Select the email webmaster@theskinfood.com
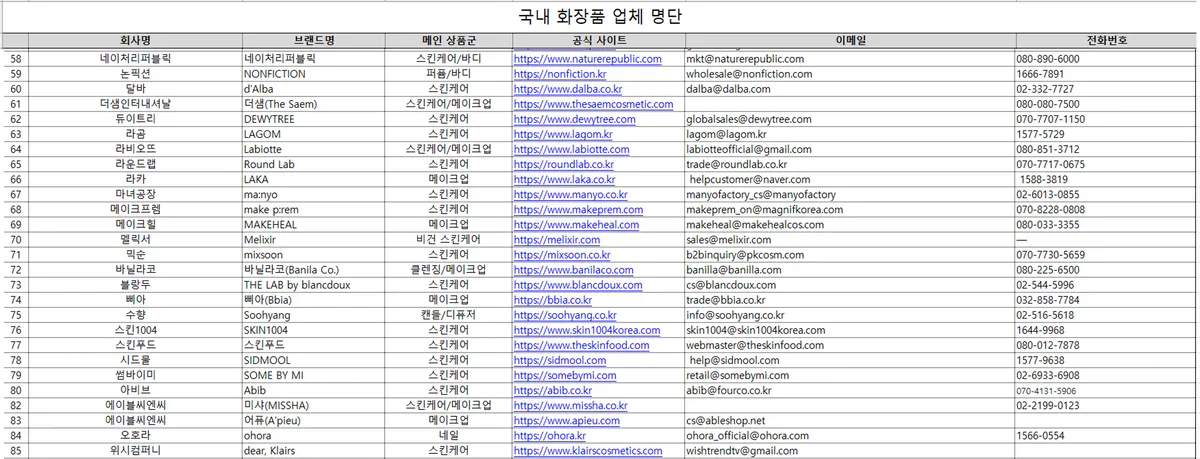The height and width of the screenshot is (459, 1200). [x=849, y=345]
